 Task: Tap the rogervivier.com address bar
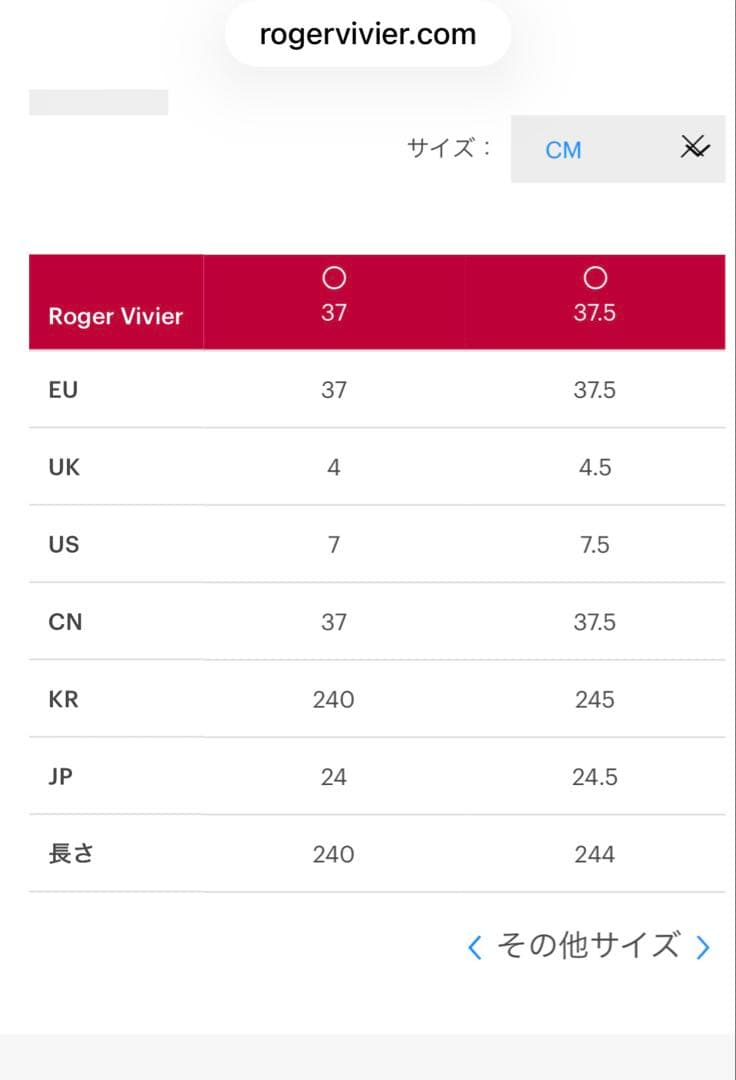tap(367, 35)
